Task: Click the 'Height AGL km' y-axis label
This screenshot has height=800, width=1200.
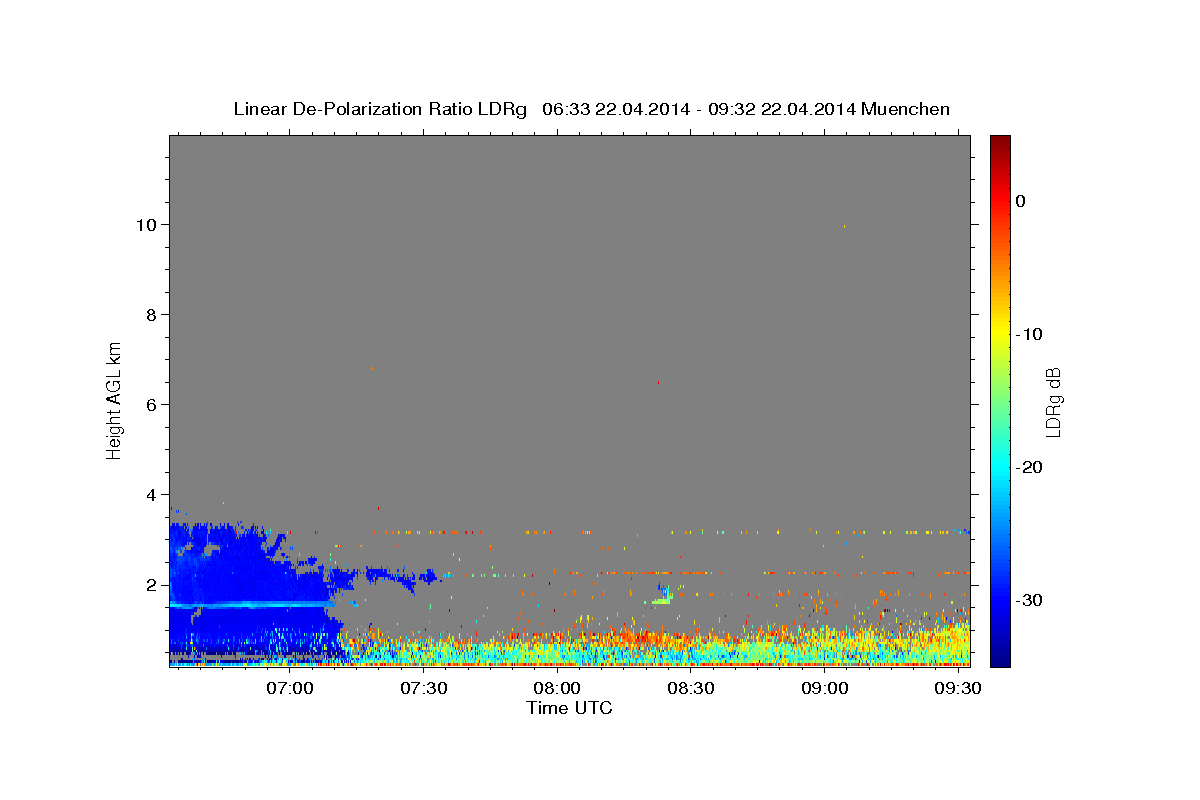Action: pyautogui.click(x=115, y=399)
